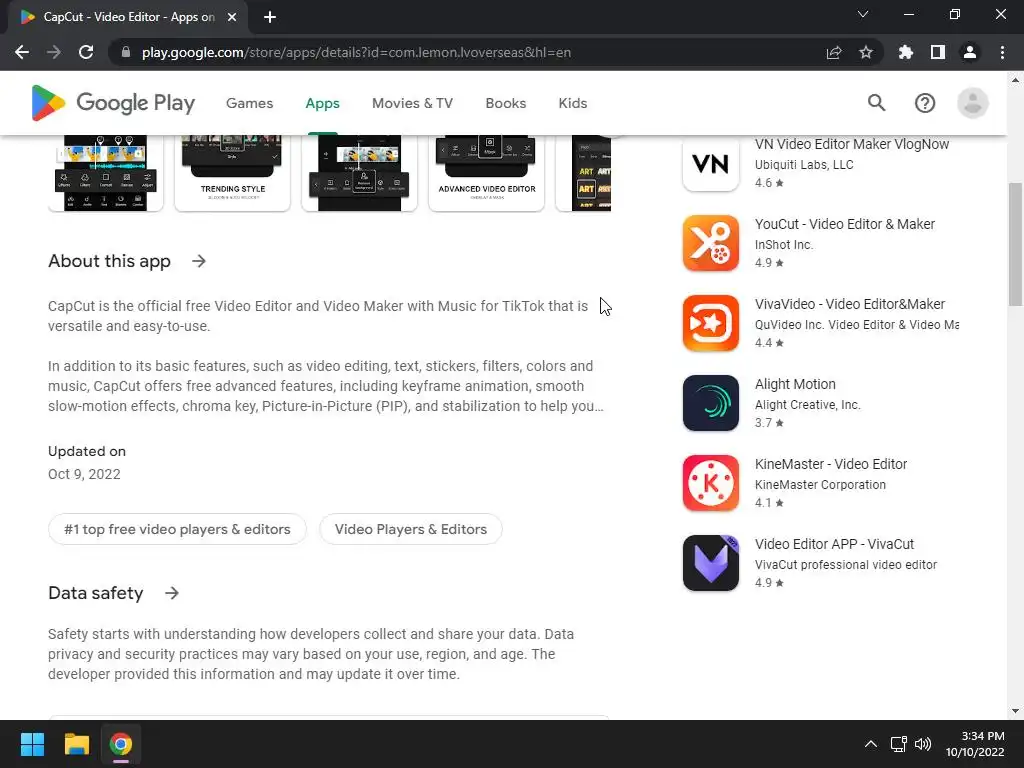Open the Chrome three-dot menu
This screenshot has height=768, width=1024.
tap(1002, 52)
